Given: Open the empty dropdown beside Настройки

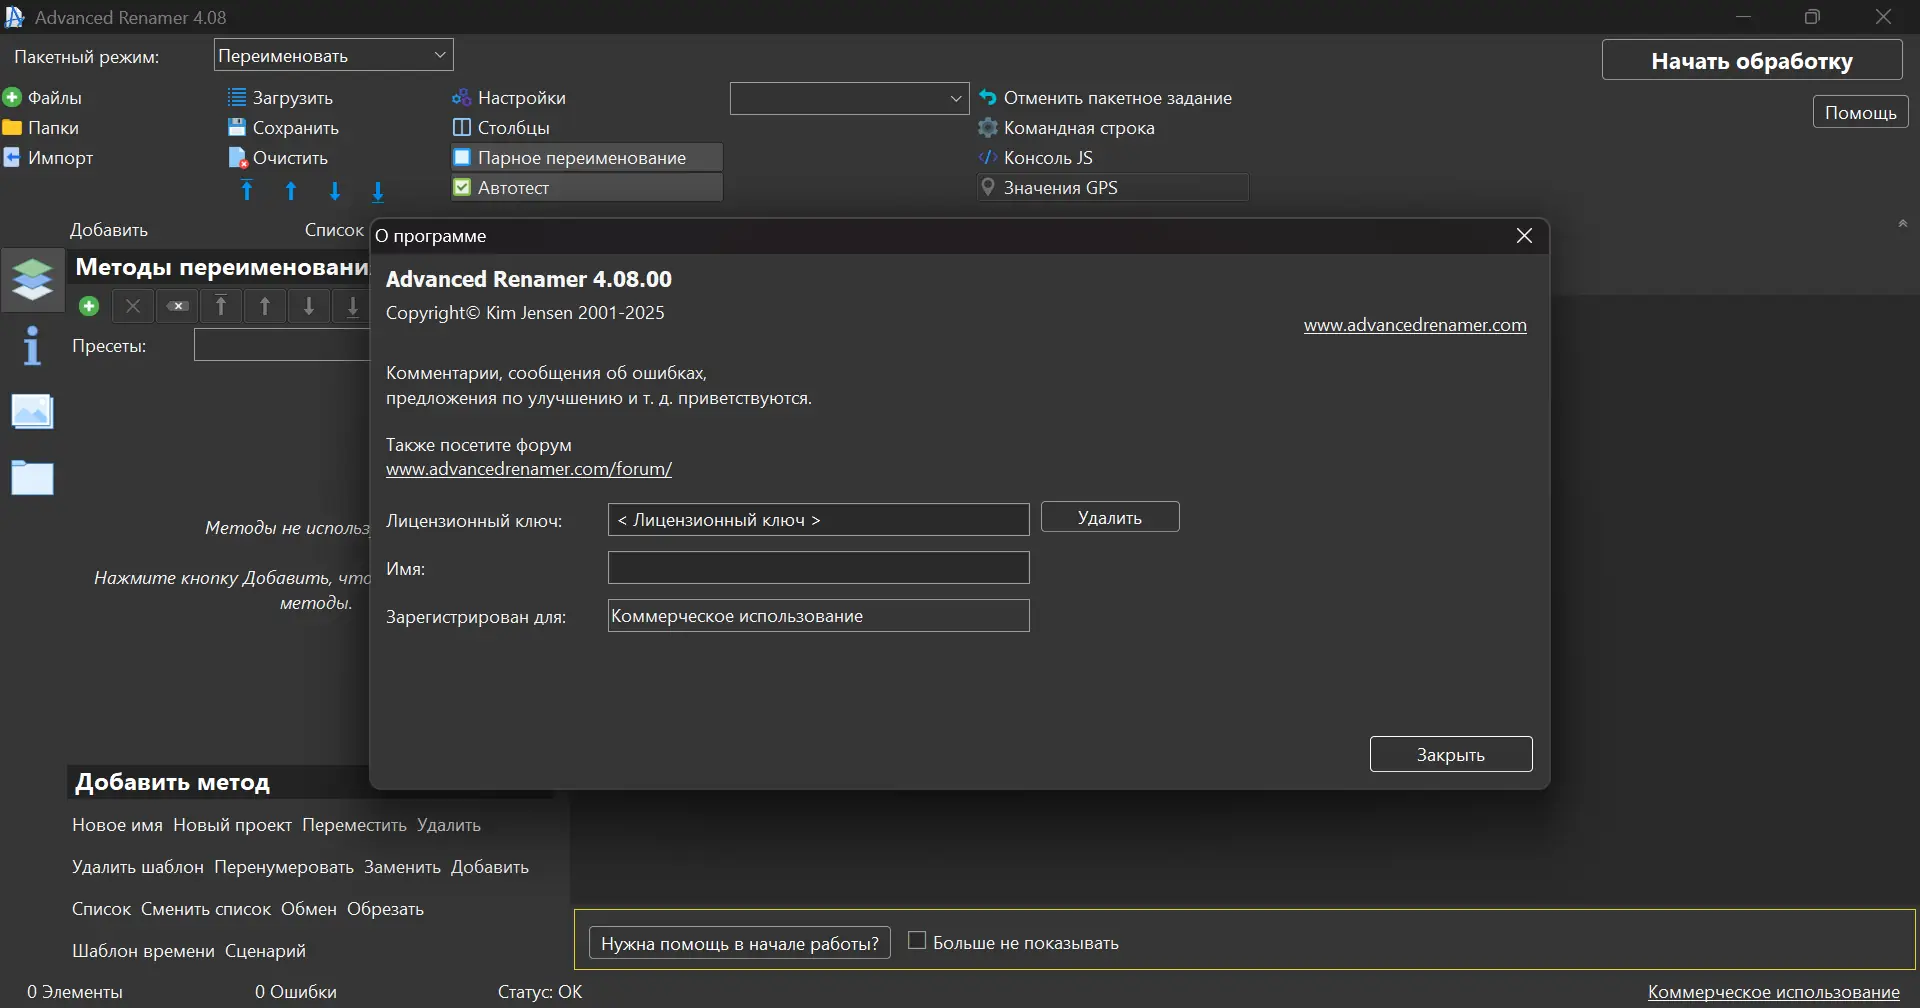Looking at the screenshot, I should pos(849,98).
